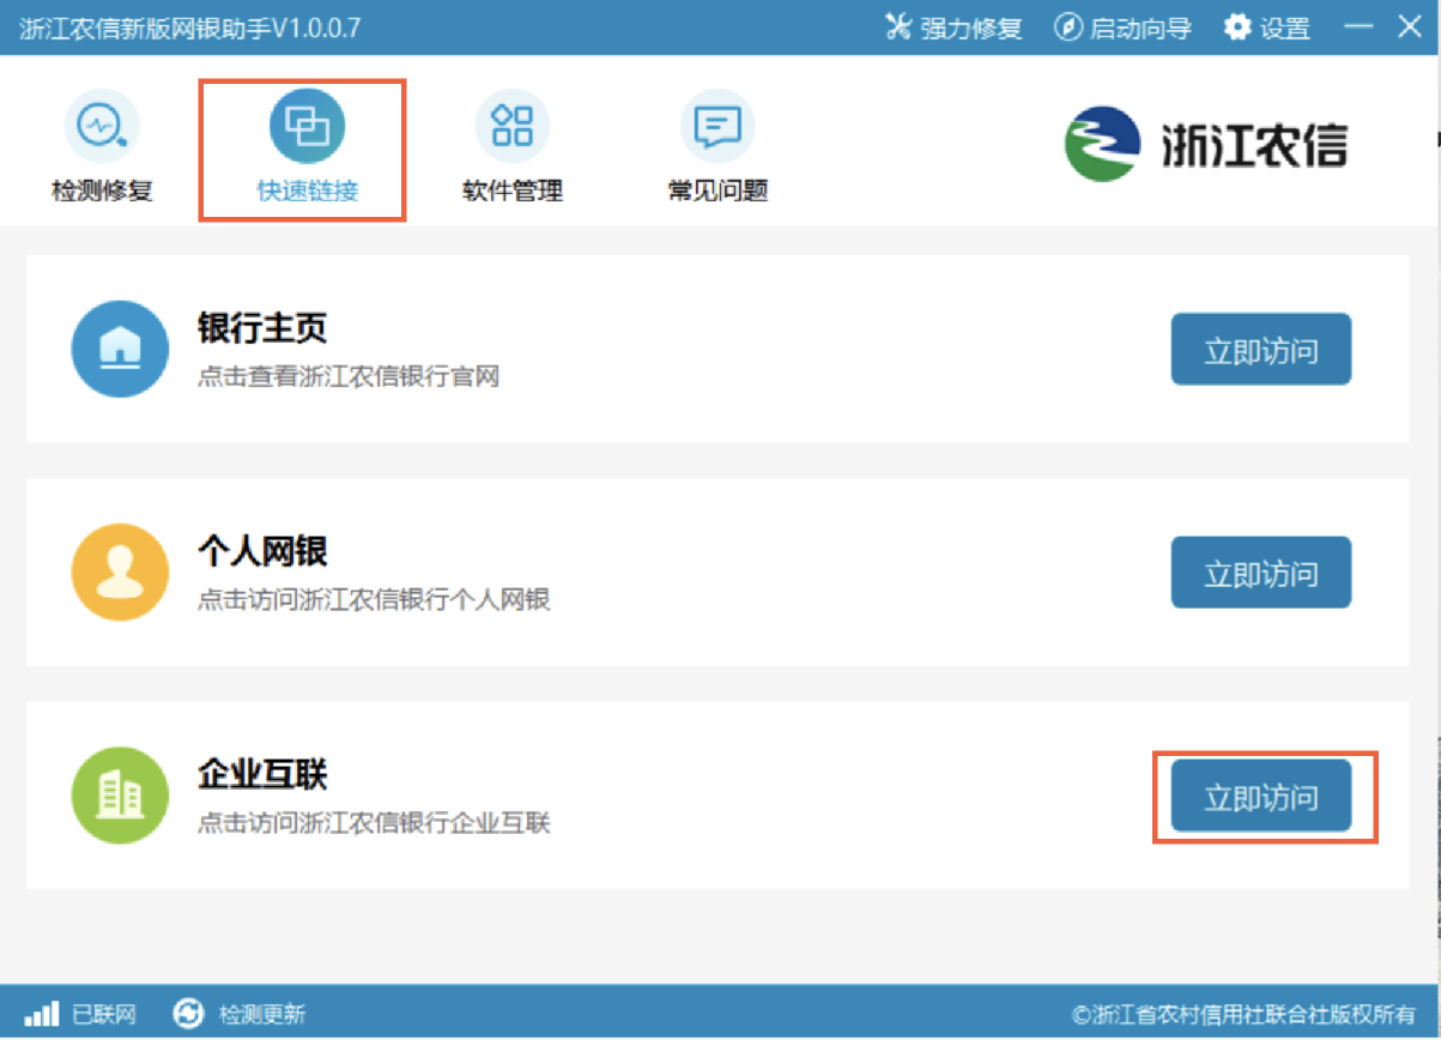Switch to the 常见问题 tab label
The width and height of the screenshot is (1442, 1040).
(x=717, y=190)
